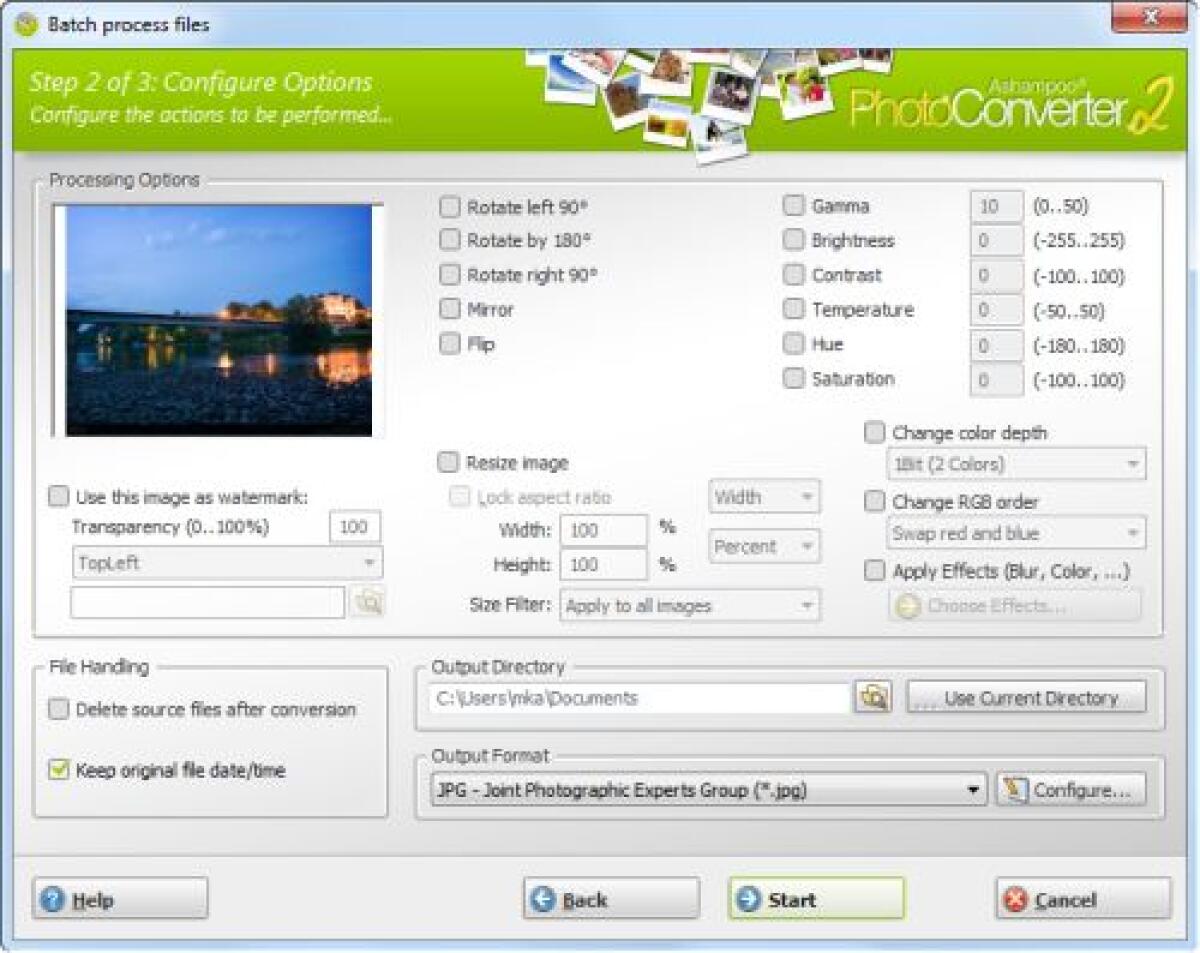Click the red Cancel cross icon
Screen dimensions: 1200x953
pyautogui.click(x=1018, y=899)
